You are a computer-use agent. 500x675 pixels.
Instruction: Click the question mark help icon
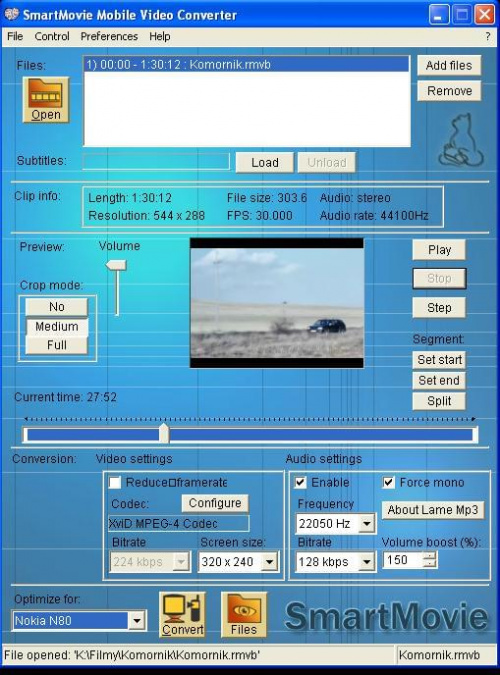point(488,37)
